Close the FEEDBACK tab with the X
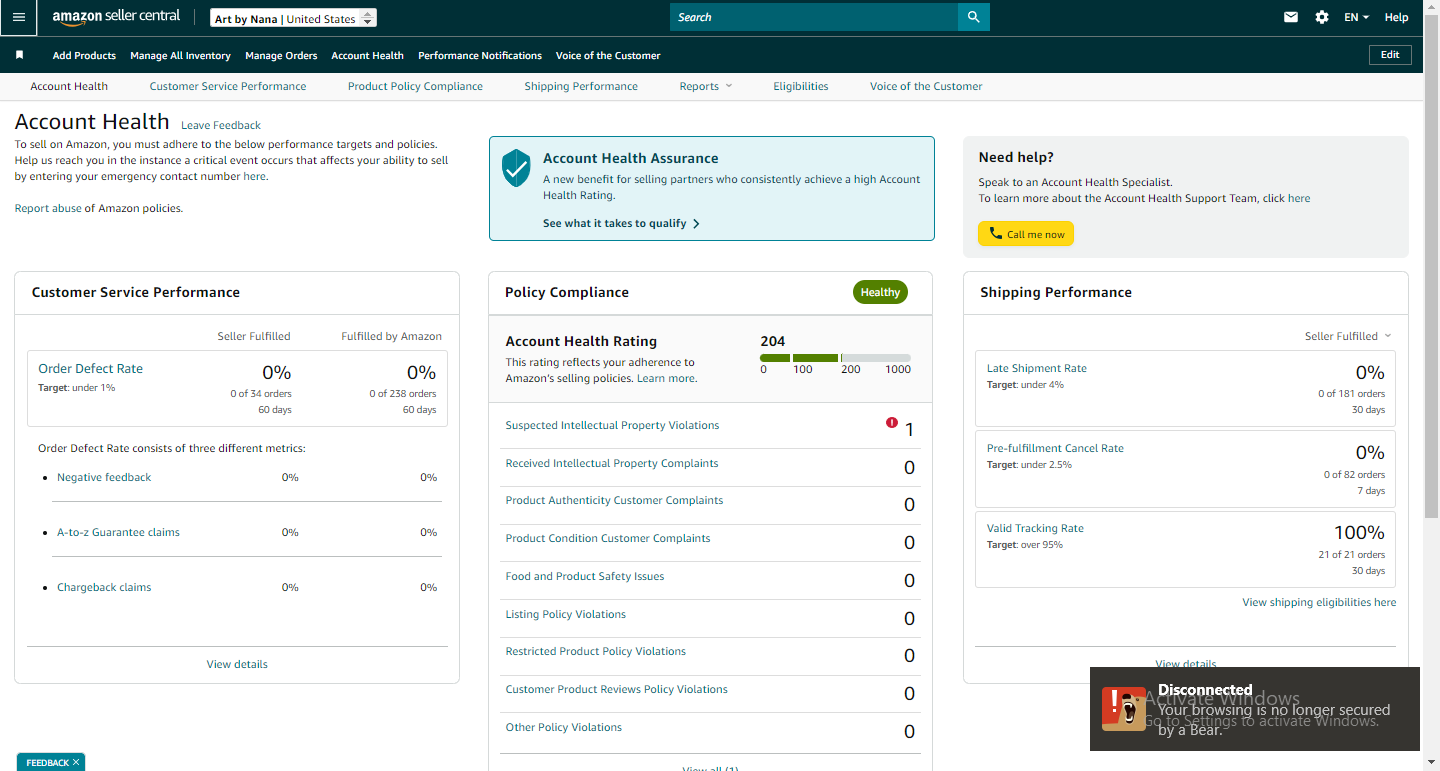The image size is (1440, 771). 76,762
